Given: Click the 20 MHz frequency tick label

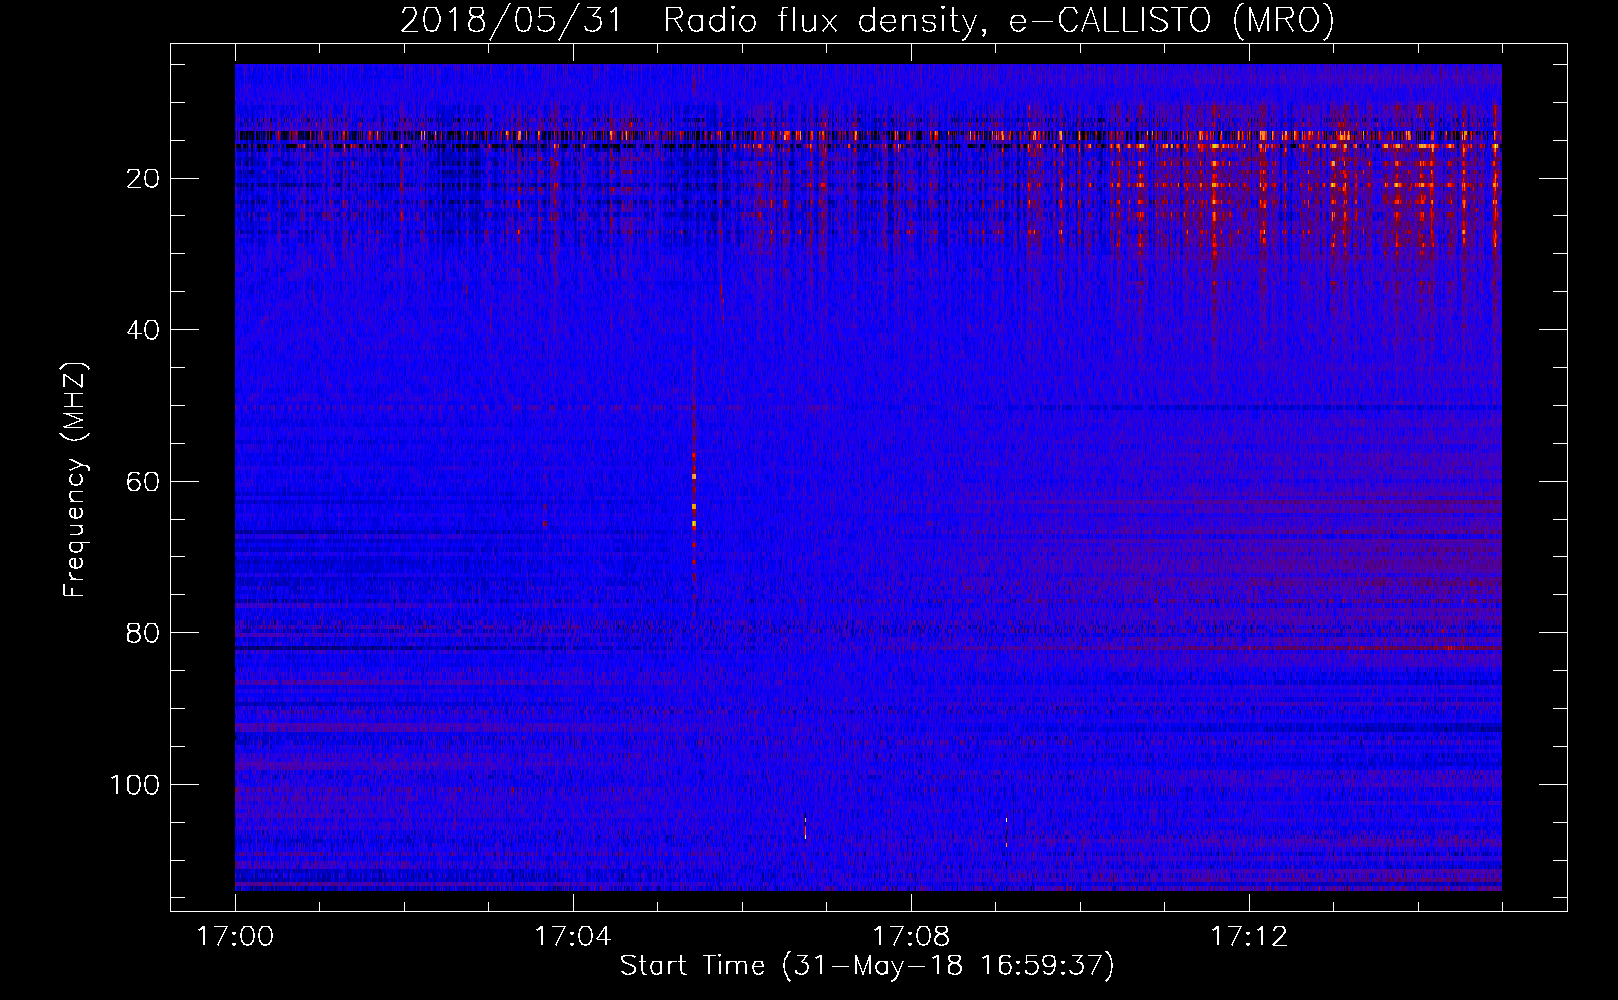Looking at the screenshot, I should [x=143, y=178].
